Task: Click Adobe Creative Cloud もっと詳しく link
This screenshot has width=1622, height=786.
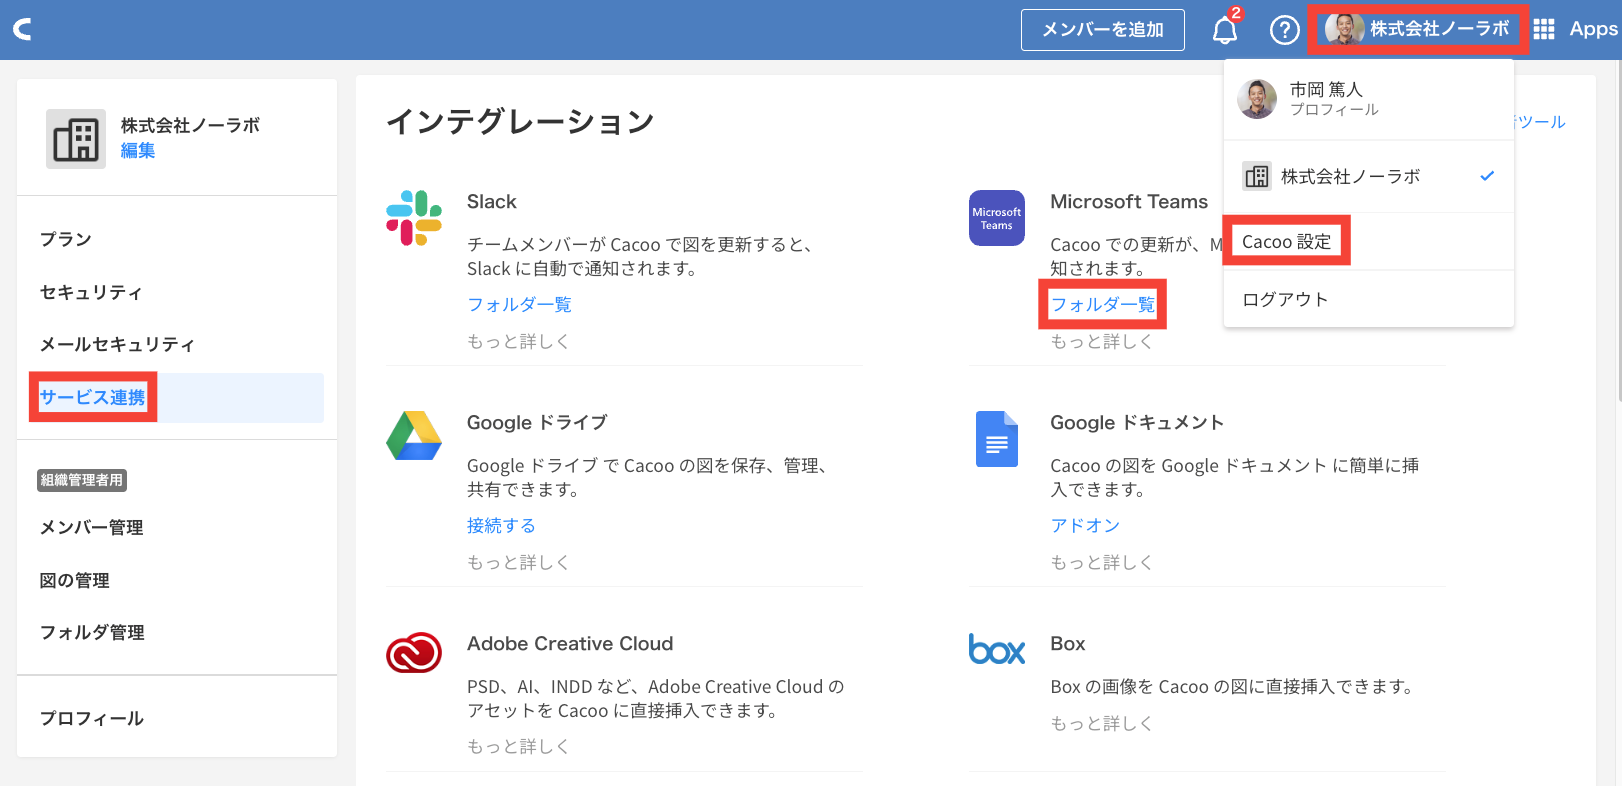Action: [518, 746]
